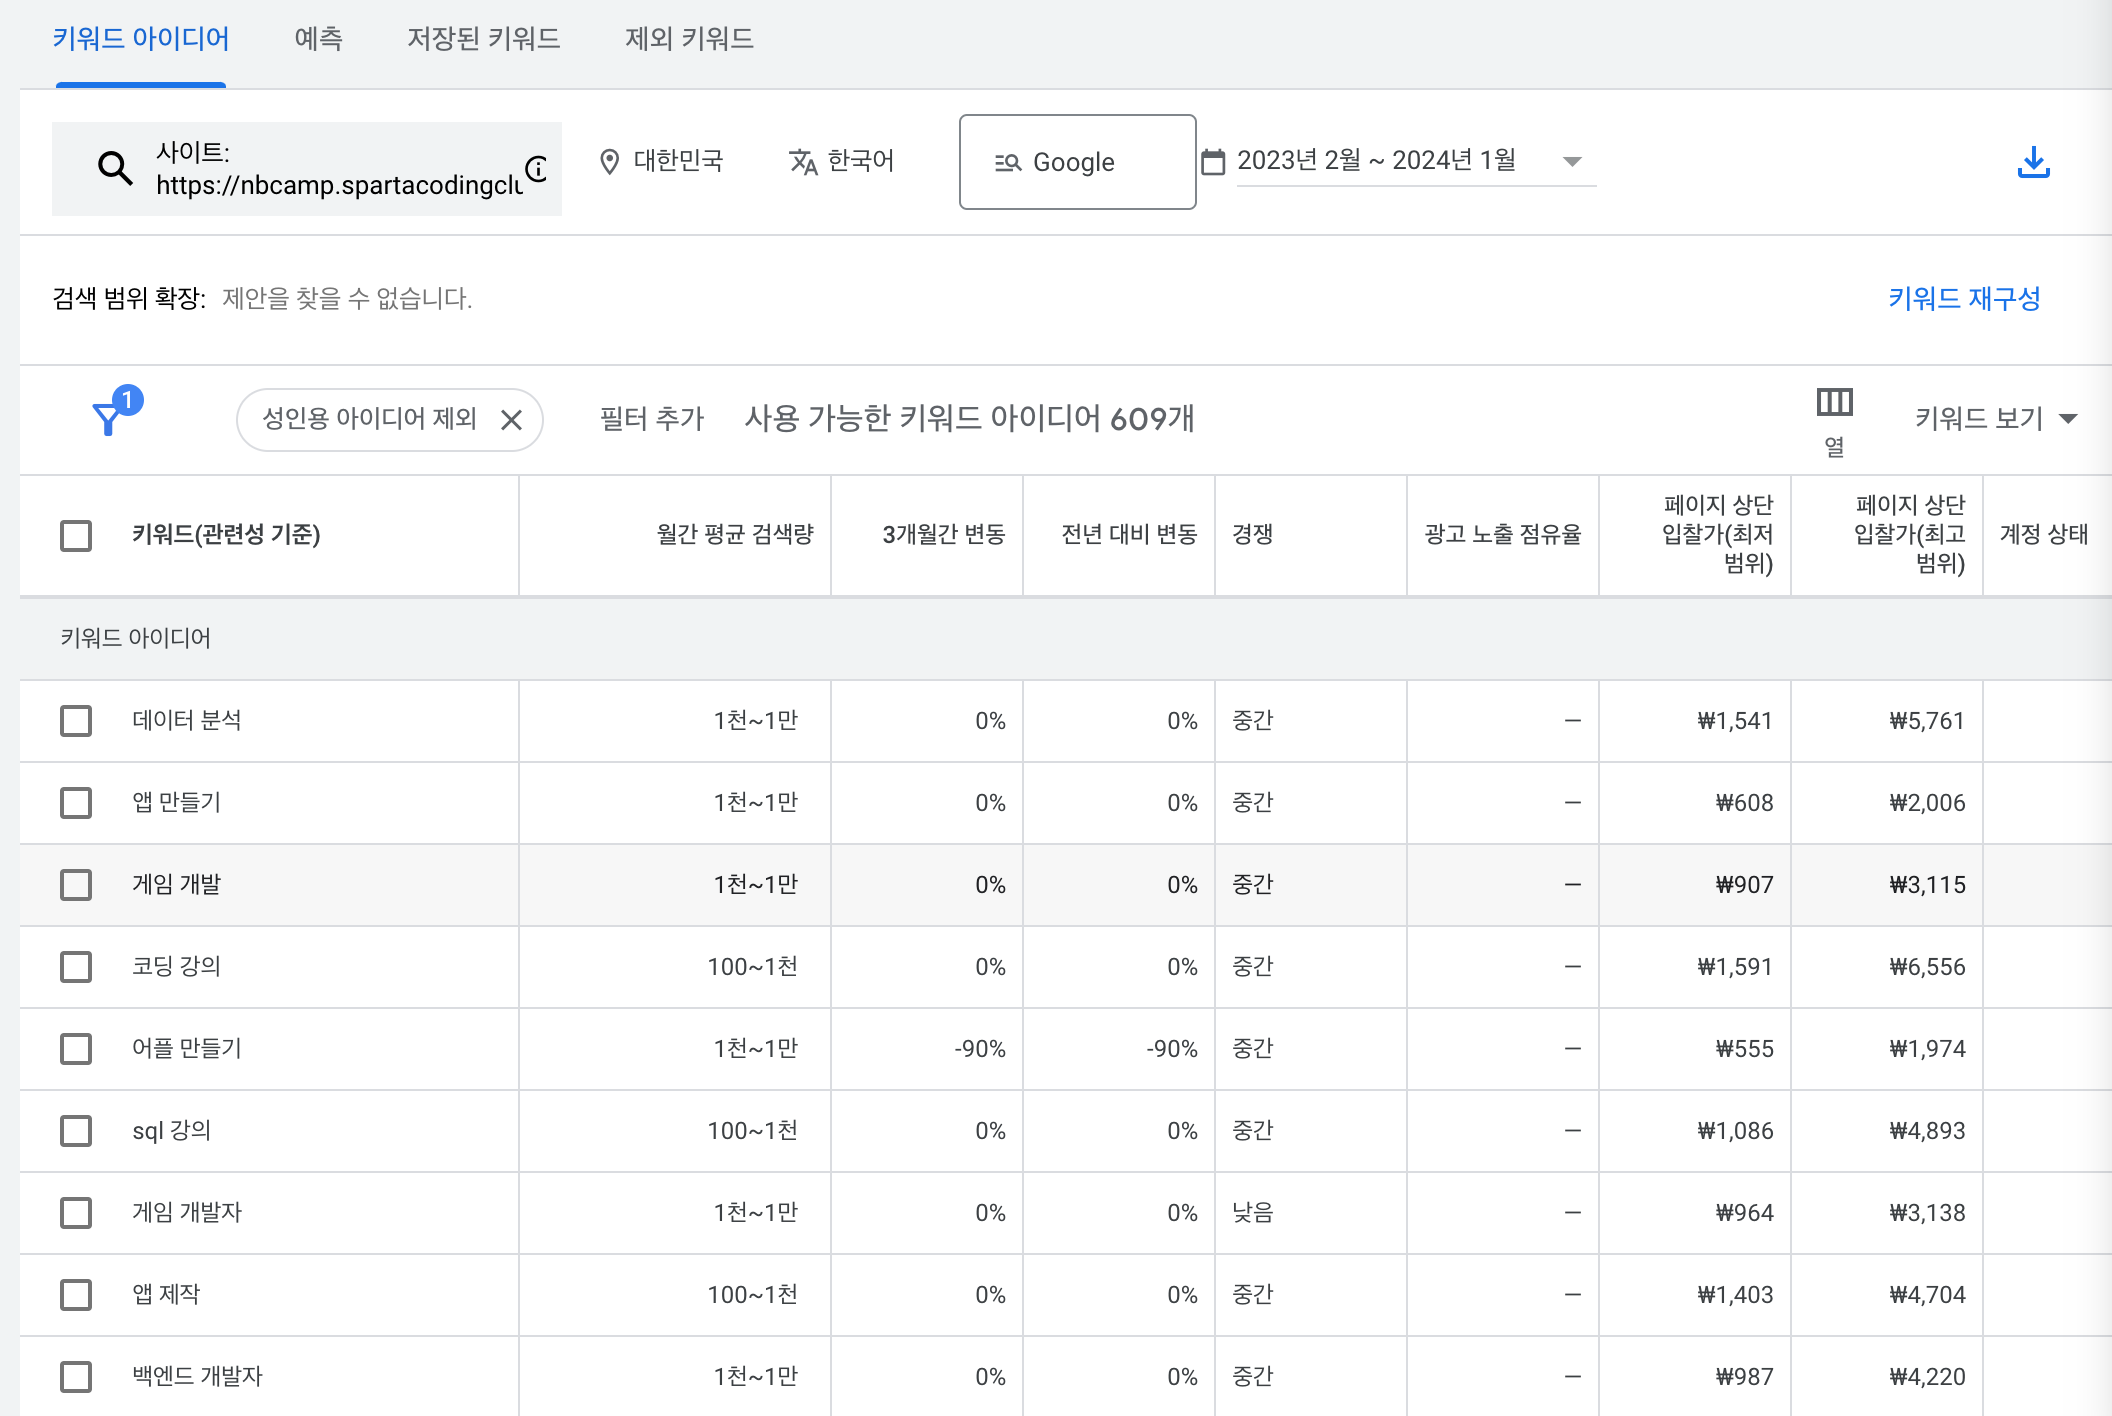Click the search magnifier icon

click(115, 168)
